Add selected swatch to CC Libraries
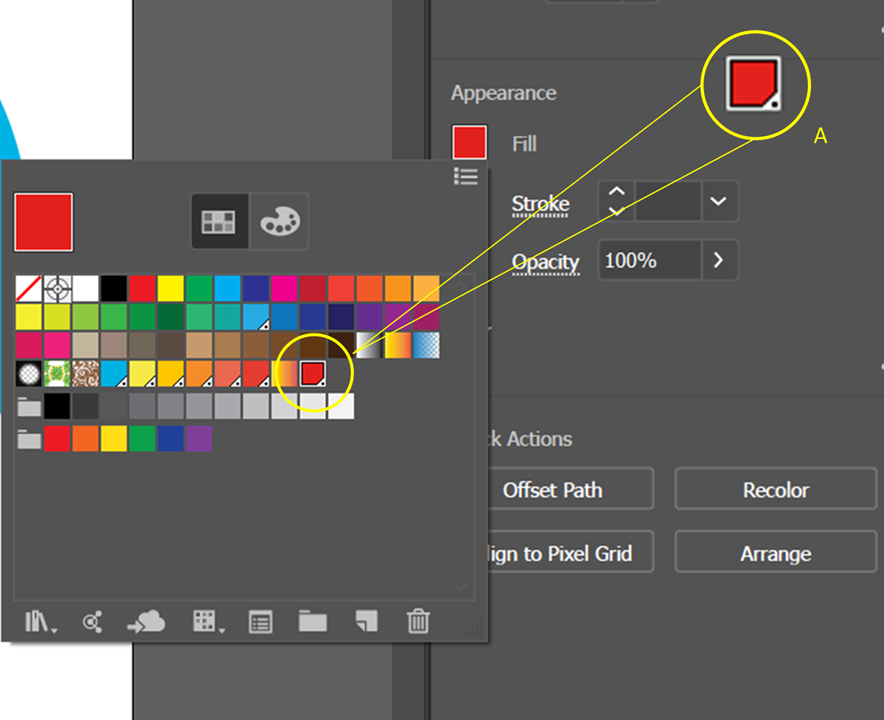This screenshot has height=720, width=884. (147, 622)
